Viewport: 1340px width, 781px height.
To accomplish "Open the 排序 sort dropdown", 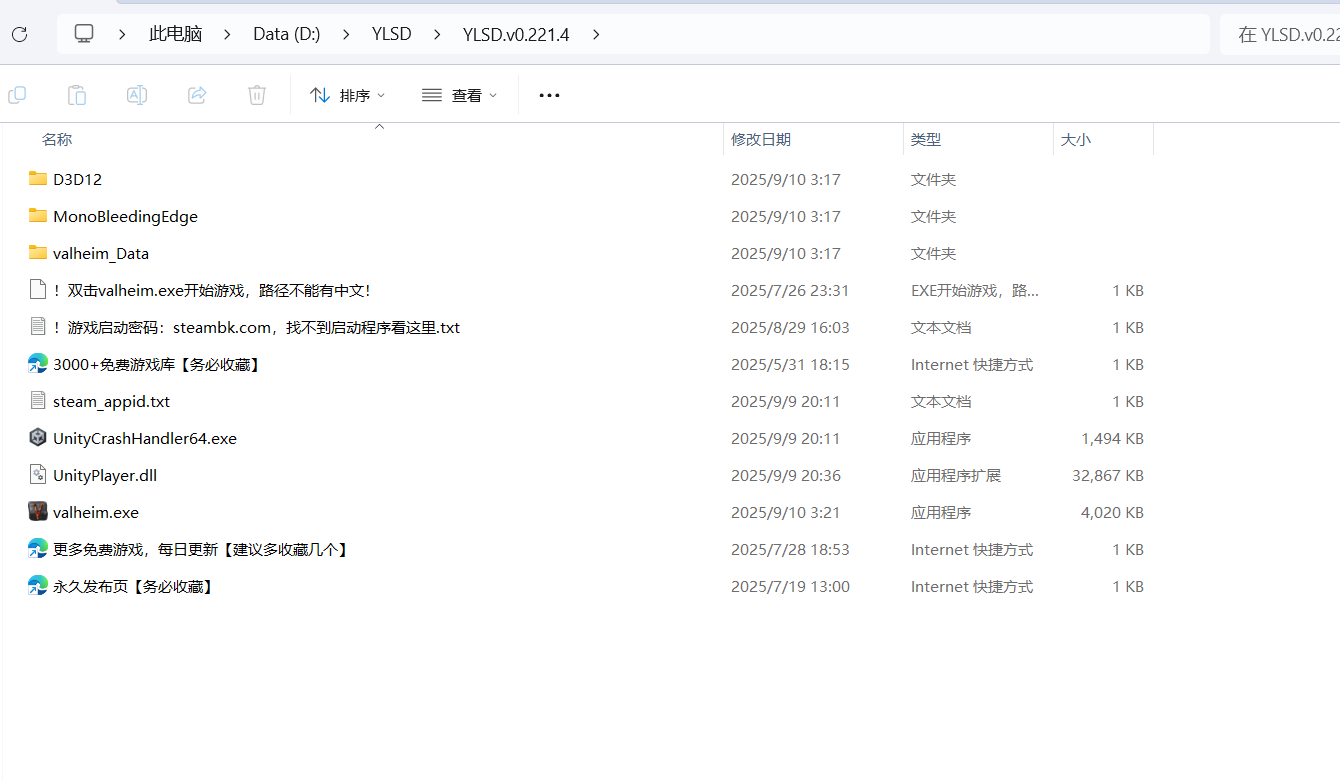I will (x=347, y=95).
